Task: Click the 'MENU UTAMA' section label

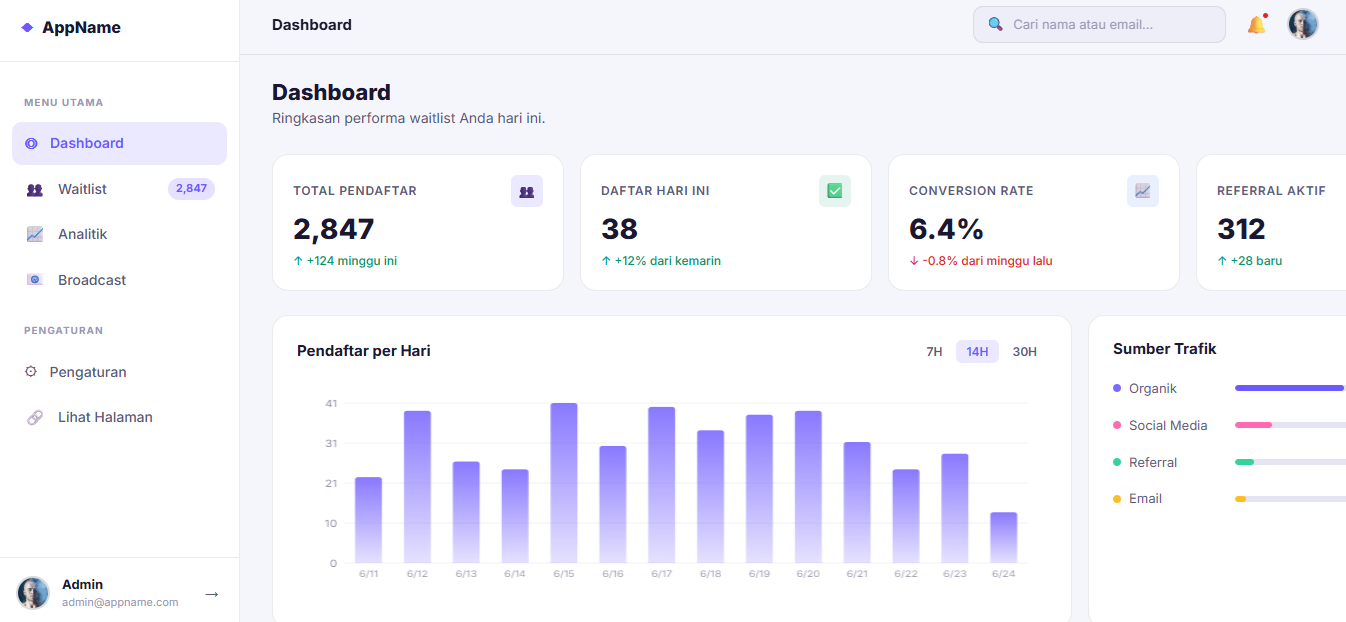Action: [x=64, y=102]
